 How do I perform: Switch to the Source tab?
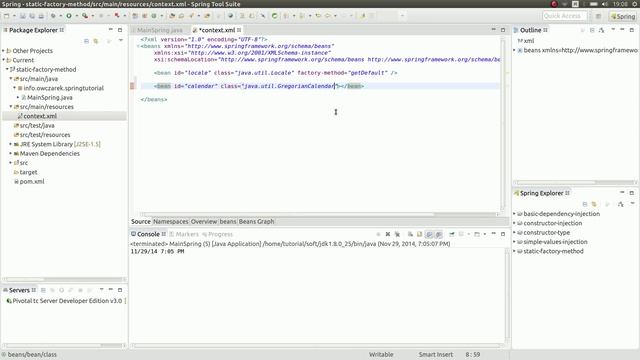click(x=141, y=221)
